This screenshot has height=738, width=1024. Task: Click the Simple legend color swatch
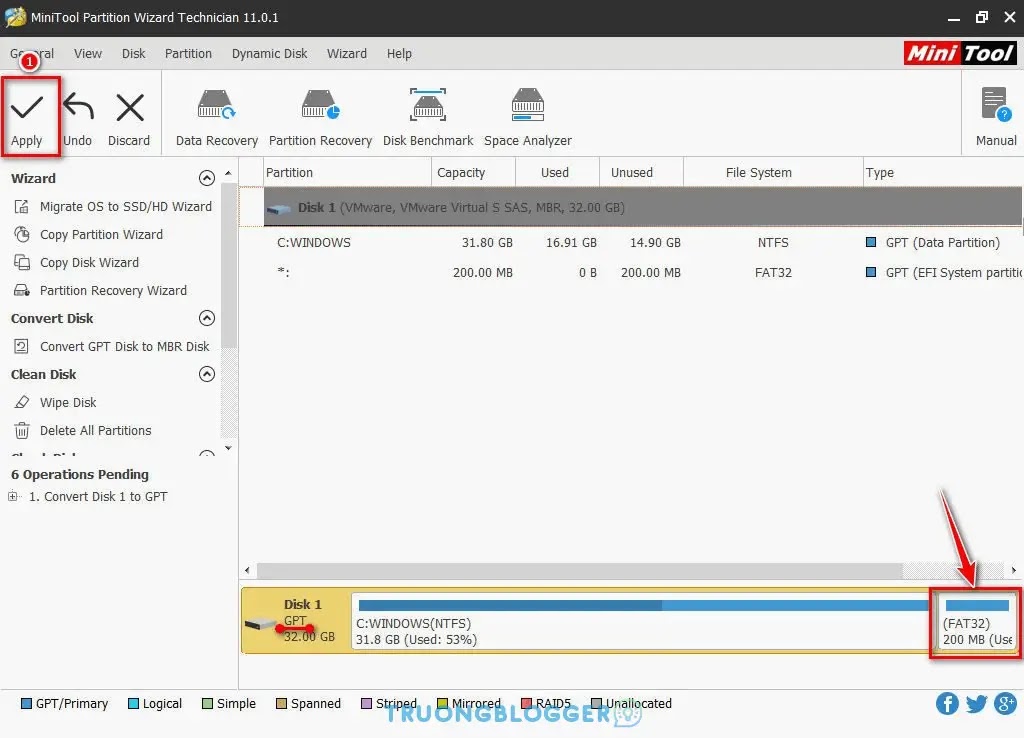click(207, 703)
